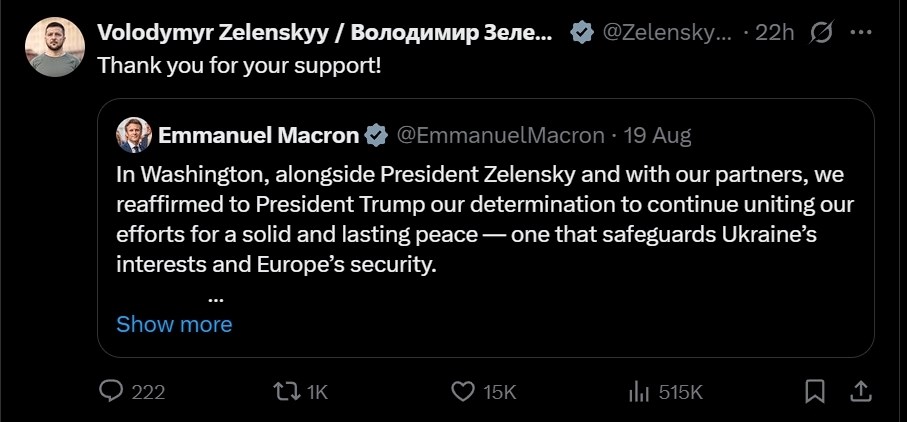
Task: Open Emmanuel Macron's small avatar
Action: pyautogui.click(x=134, y=135)
